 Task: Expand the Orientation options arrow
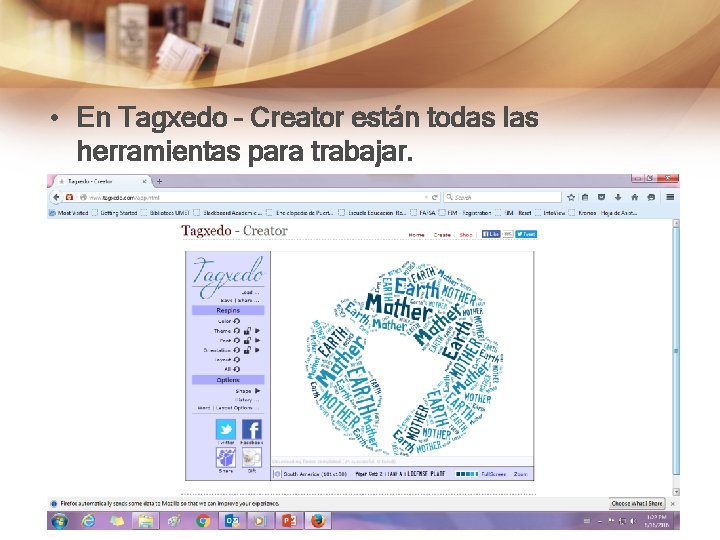[258, 350]
